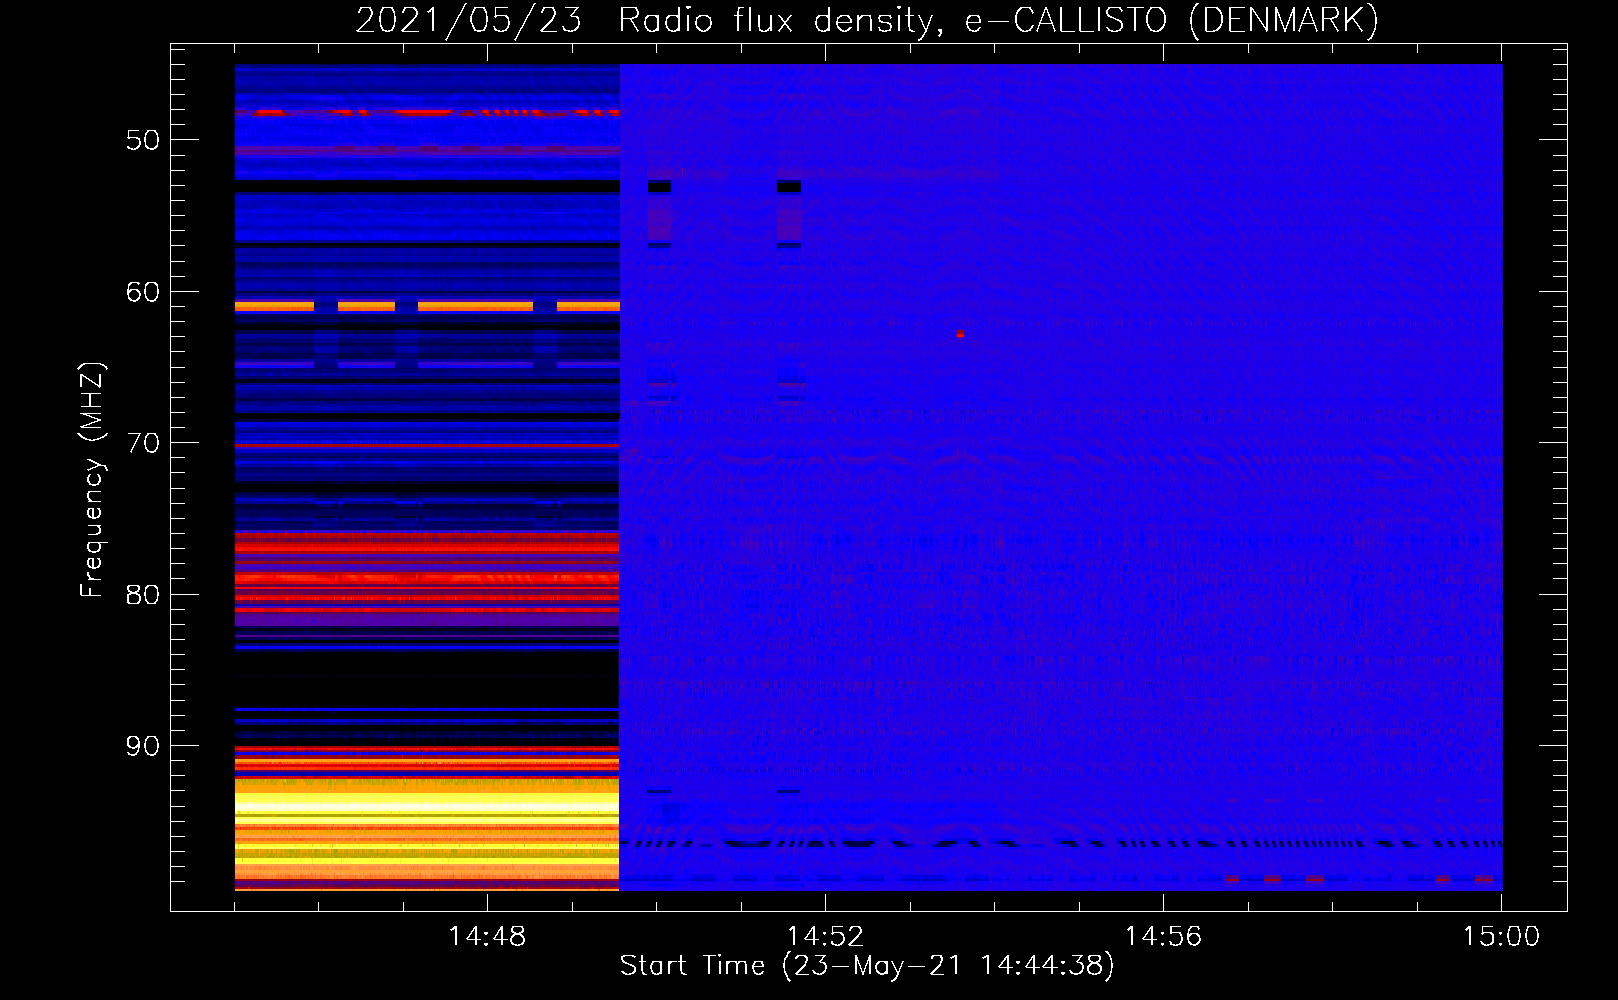Screen dimensions: 1618x1000
Task: Click the small red spot near 63 MHz
Action: [x=960, y=333]
